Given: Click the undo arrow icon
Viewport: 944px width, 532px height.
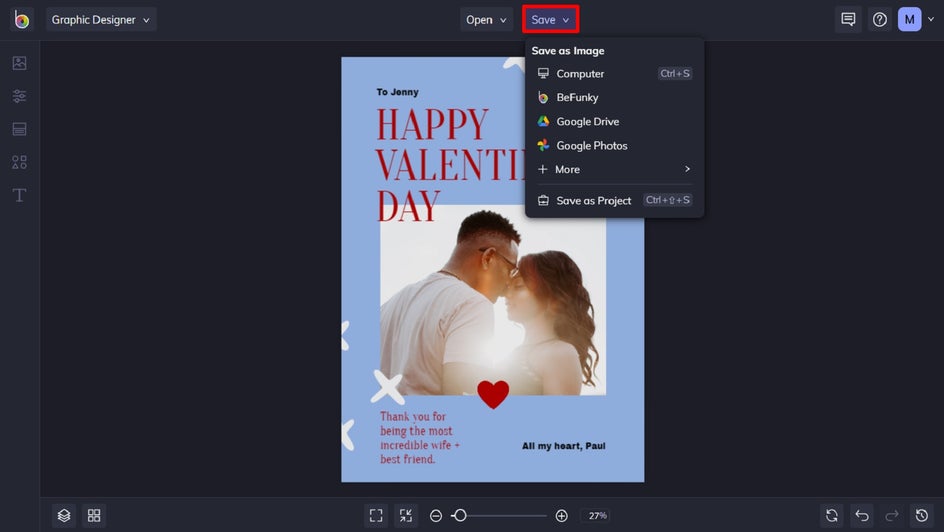Looking at the screenshot, I should point(862,516).
